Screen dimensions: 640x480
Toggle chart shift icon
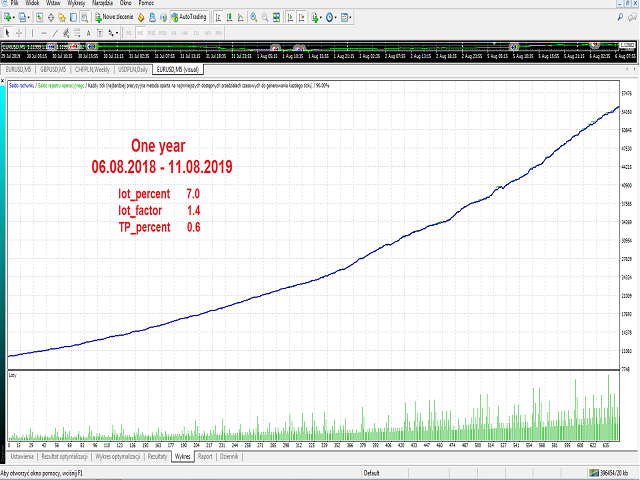(302, 17)
